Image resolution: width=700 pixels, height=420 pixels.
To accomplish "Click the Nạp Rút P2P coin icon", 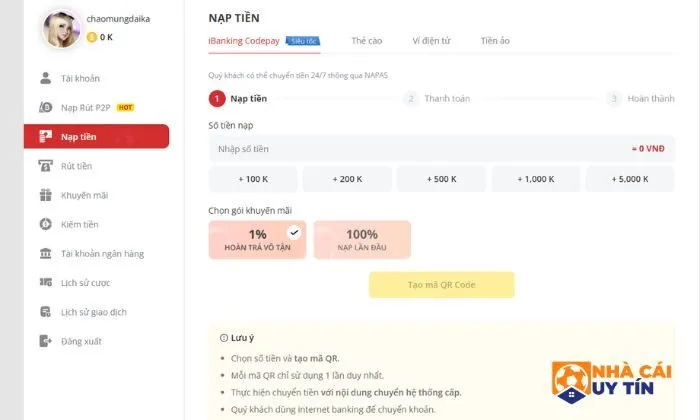I will pyautogui.click(x=46, y=107).
